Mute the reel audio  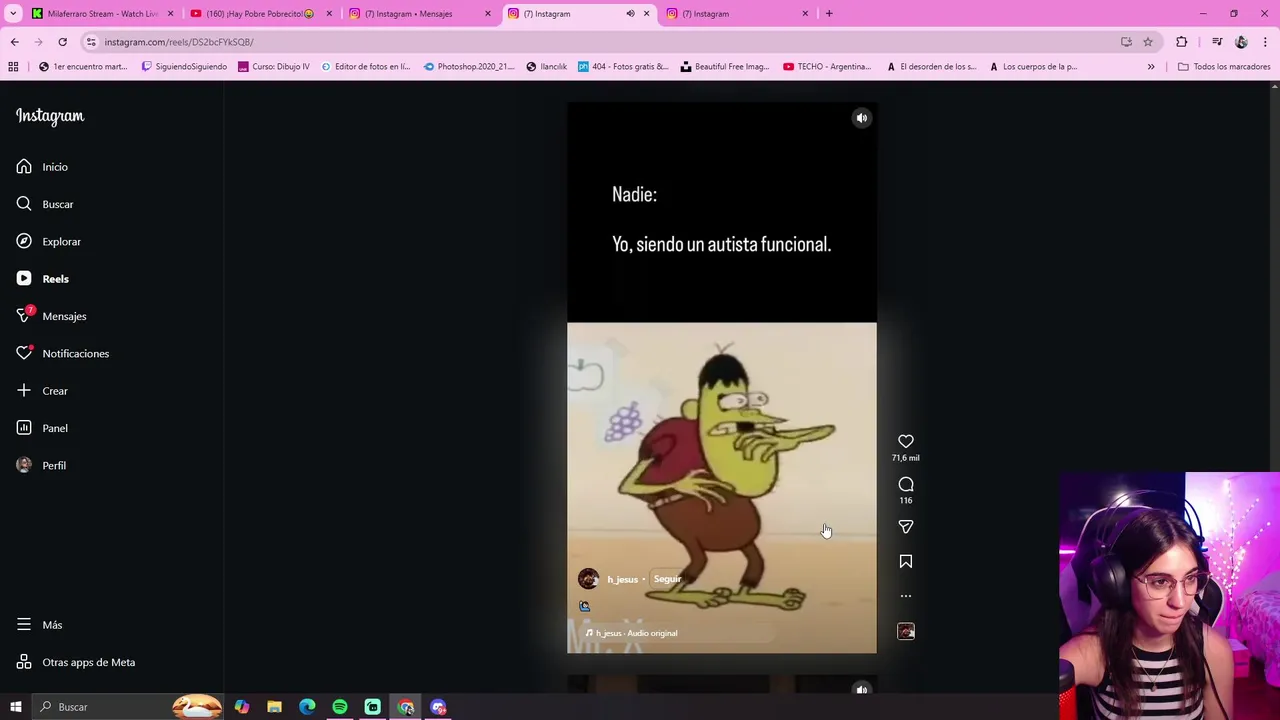click(861, 118)
